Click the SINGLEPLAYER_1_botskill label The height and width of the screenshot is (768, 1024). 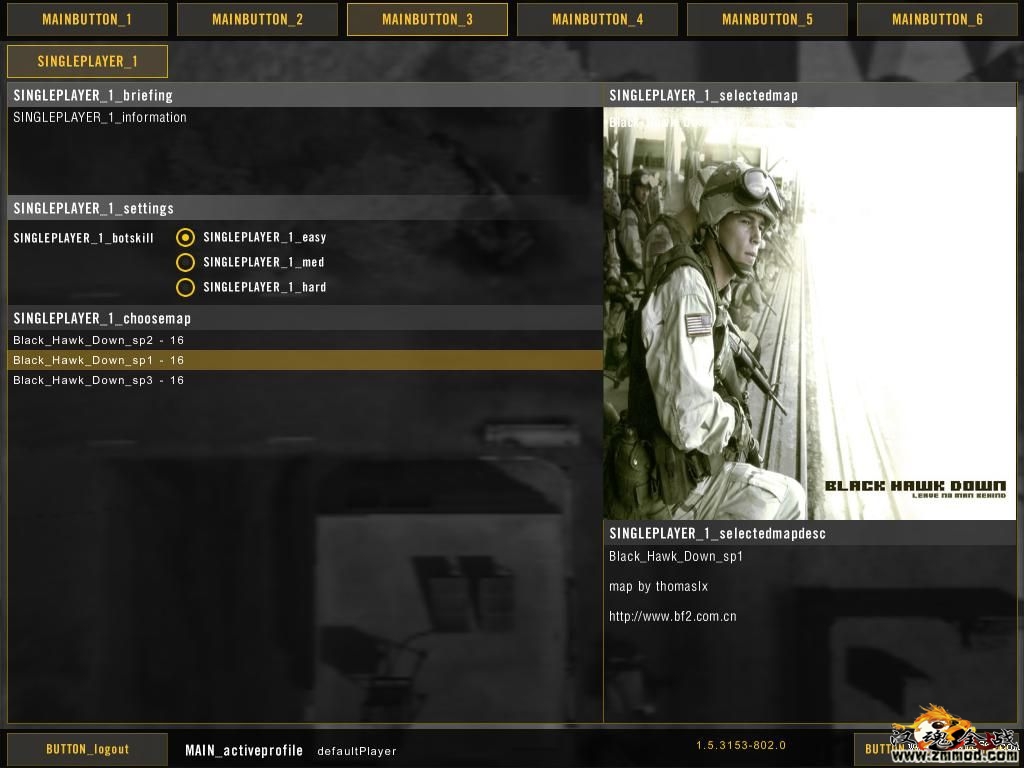point(84,238)
